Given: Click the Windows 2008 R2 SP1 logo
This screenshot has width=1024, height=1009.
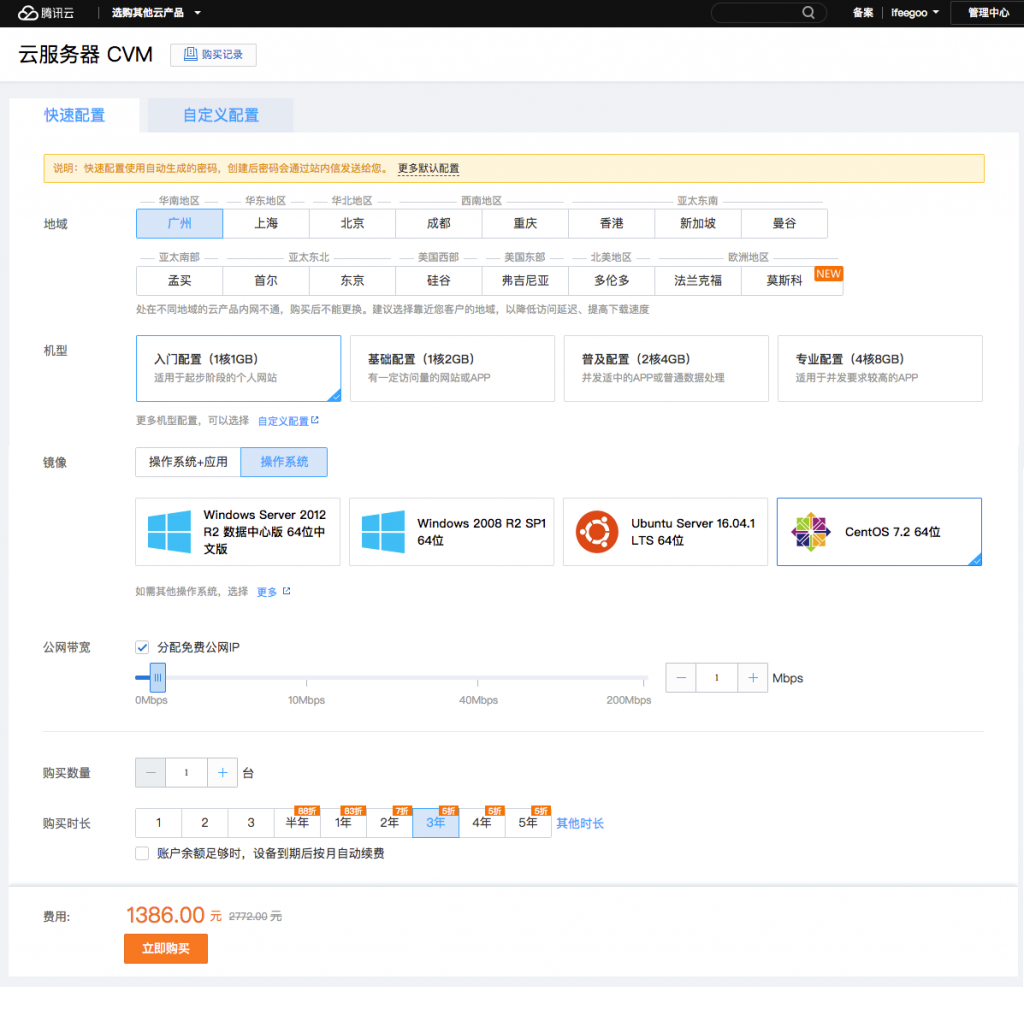Looking at the screenshot, I should (x=383, y=532).
